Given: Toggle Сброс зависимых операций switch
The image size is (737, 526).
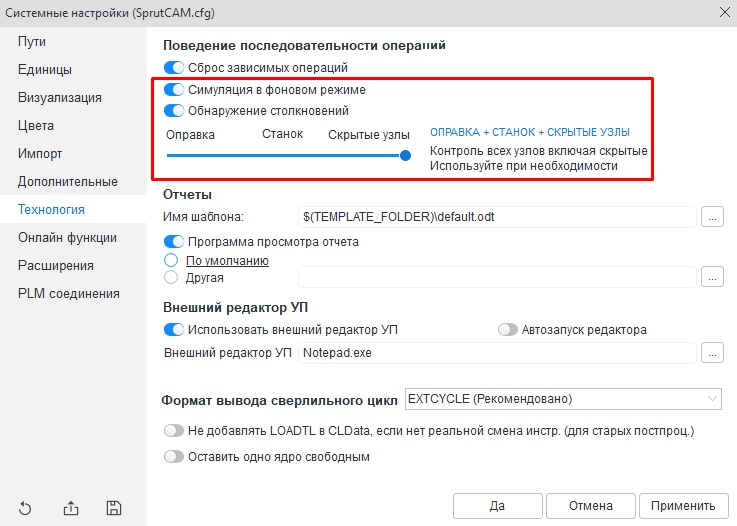Looking at the screenshot, I should (x=174, y=68).
